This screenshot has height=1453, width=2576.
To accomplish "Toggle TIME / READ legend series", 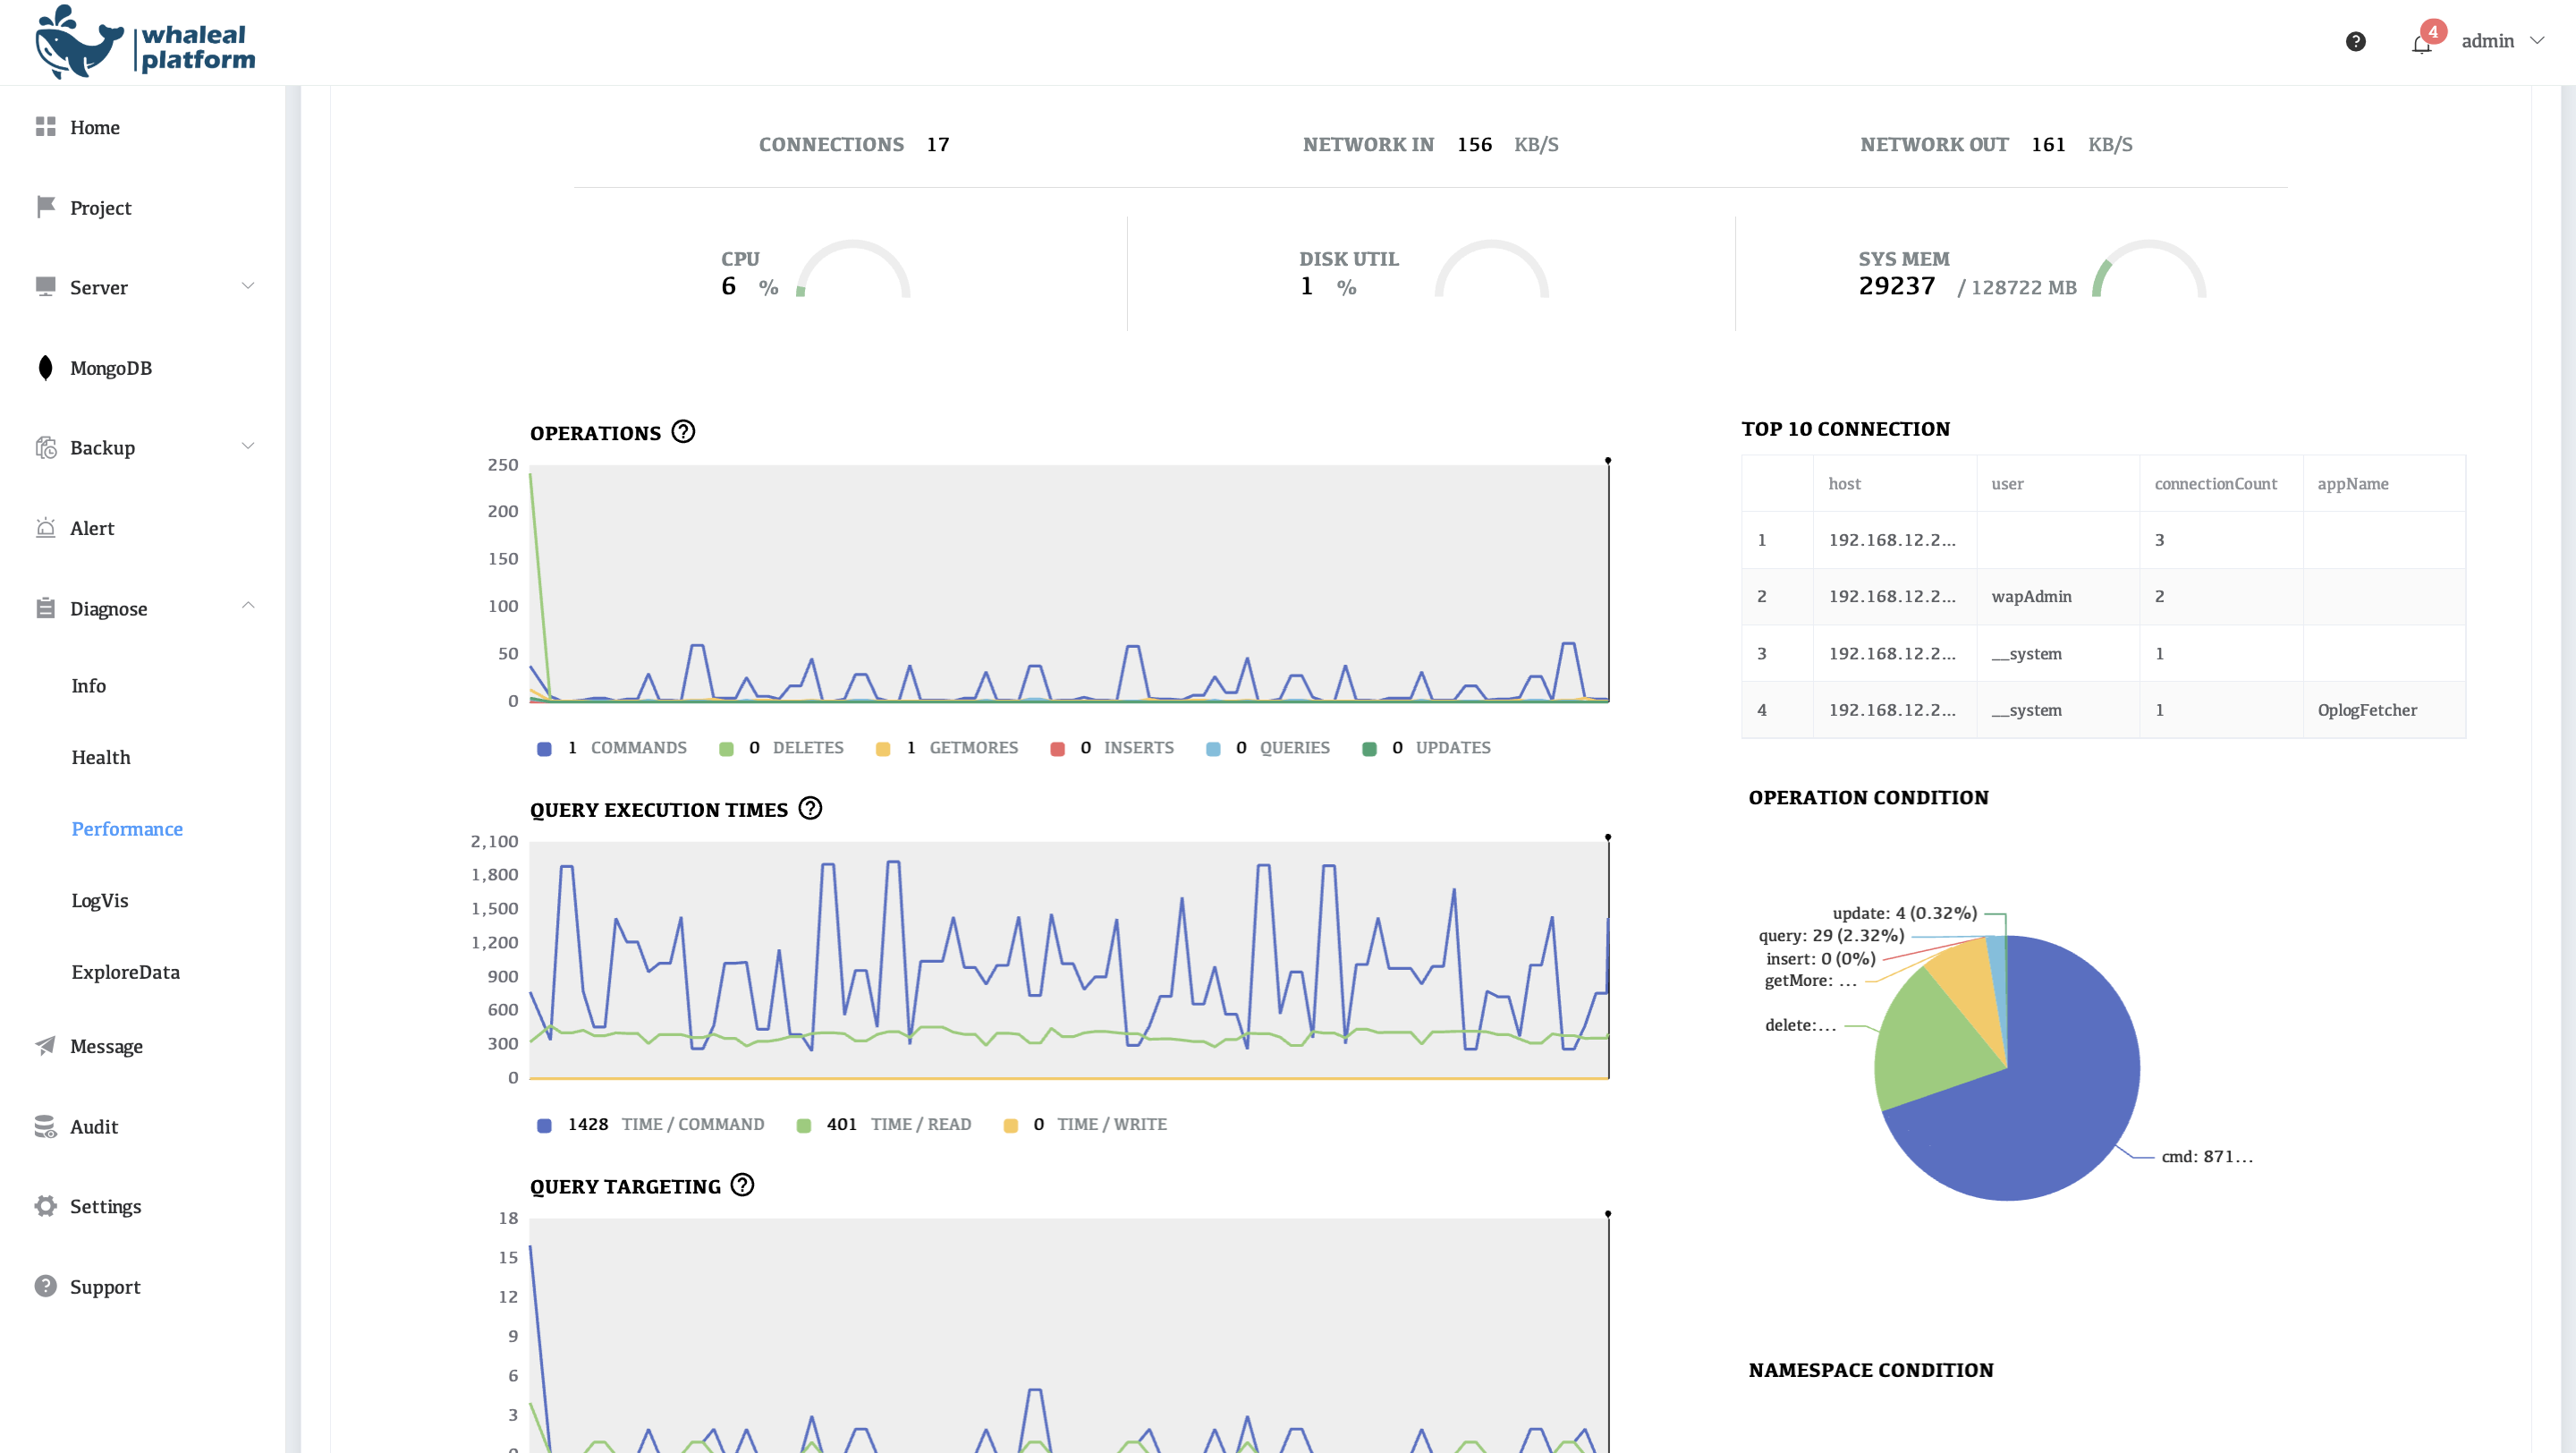I will pyautogui.click(x=883, y=1124).
